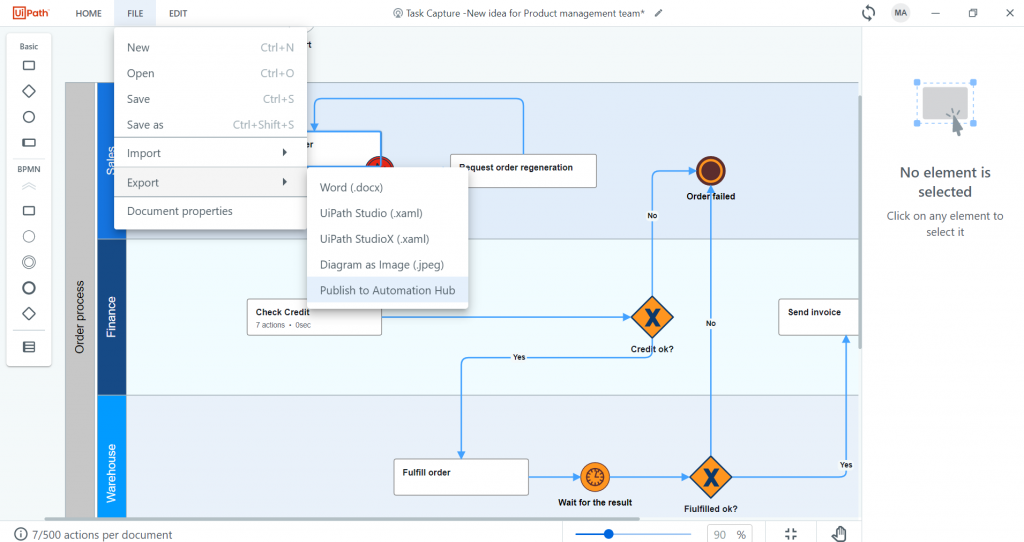The height and width of the screenshot is (542, 1024).
Task: Select the Credit ok? gateway
Action: (652, 317)
